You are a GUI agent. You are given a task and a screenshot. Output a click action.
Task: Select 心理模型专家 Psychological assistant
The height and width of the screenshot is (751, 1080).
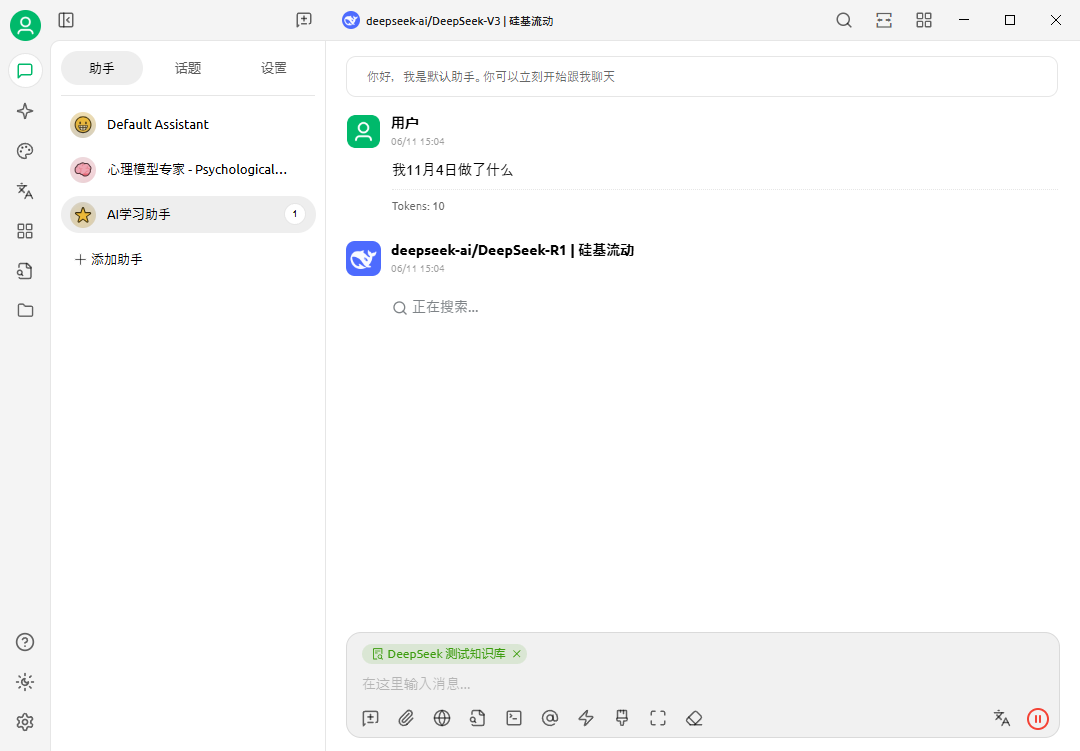coord(188,169)
